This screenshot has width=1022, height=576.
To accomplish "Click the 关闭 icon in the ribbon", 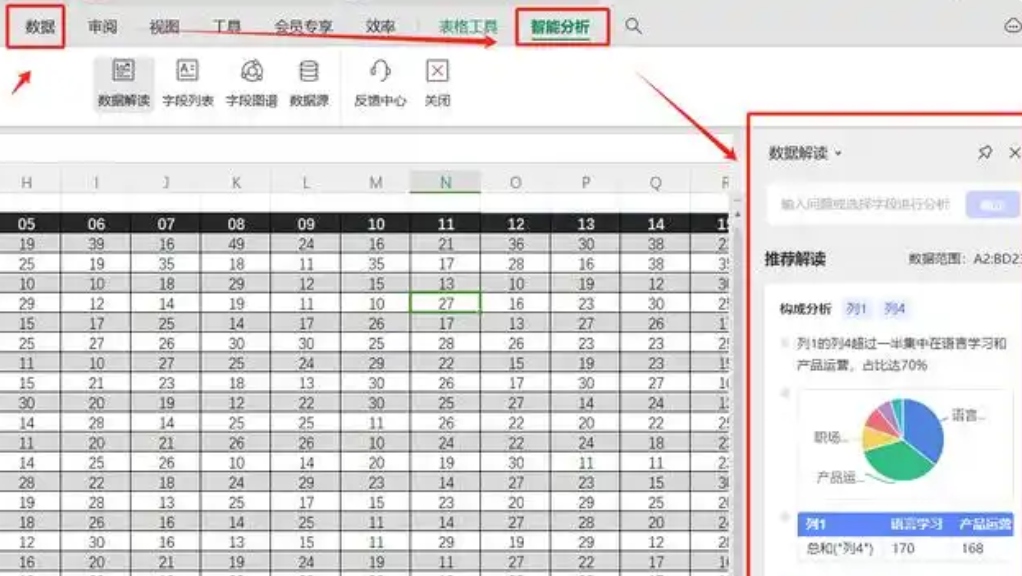I will [x=437, y=82].
